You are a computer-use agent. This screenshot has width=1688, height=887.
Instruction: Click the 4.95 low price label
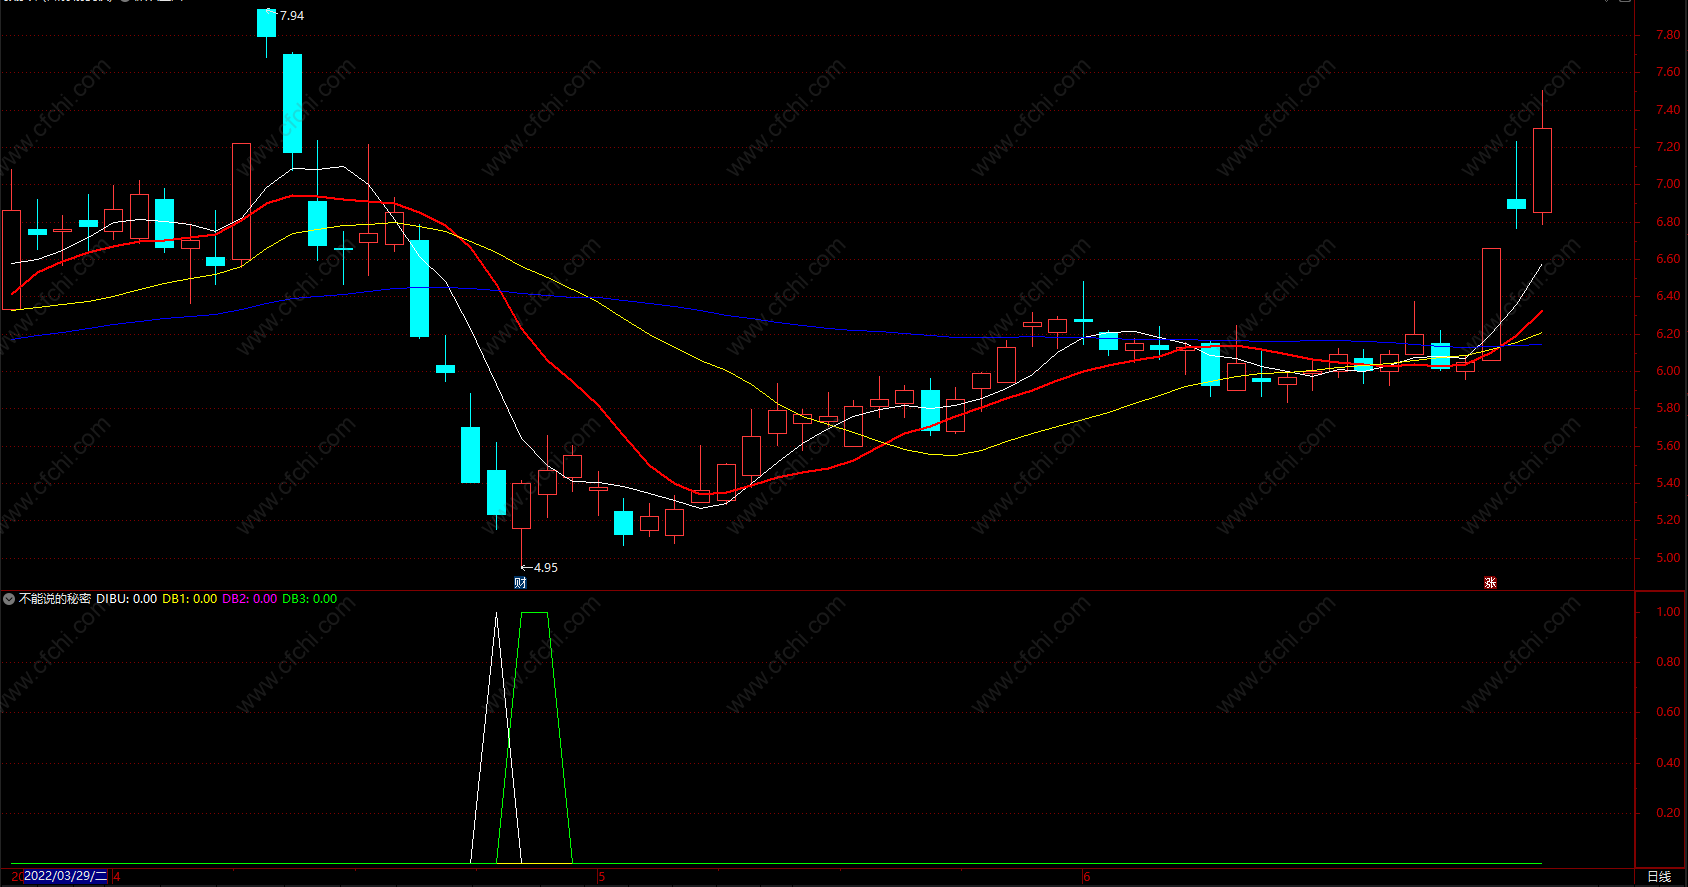pyautogui.click(x=546, y=567)
